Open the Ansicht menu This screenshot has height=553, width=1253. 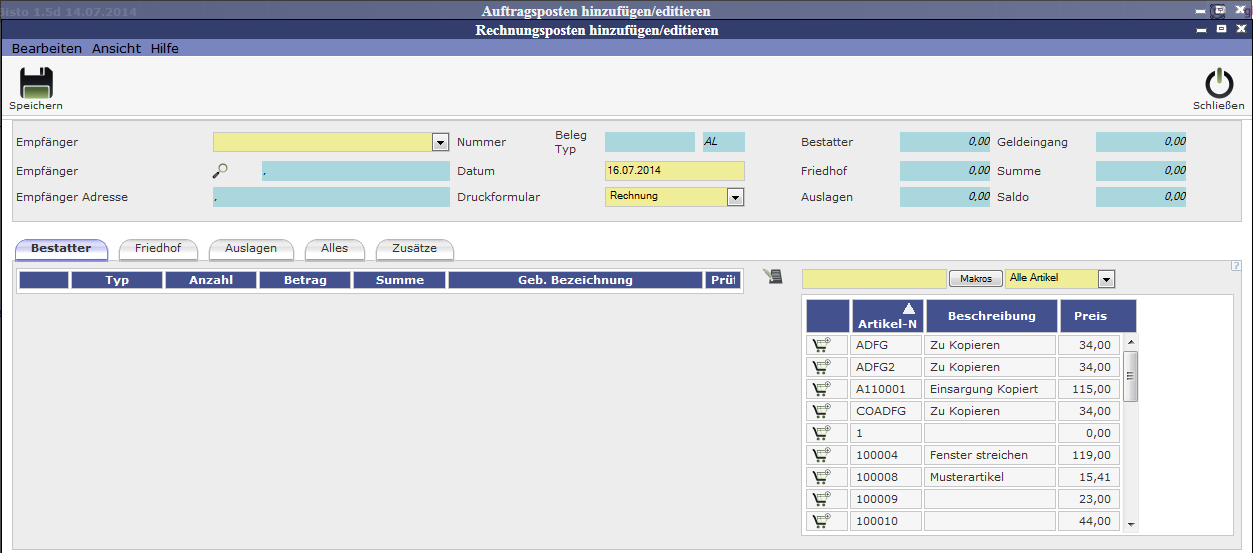pos(116,48)
